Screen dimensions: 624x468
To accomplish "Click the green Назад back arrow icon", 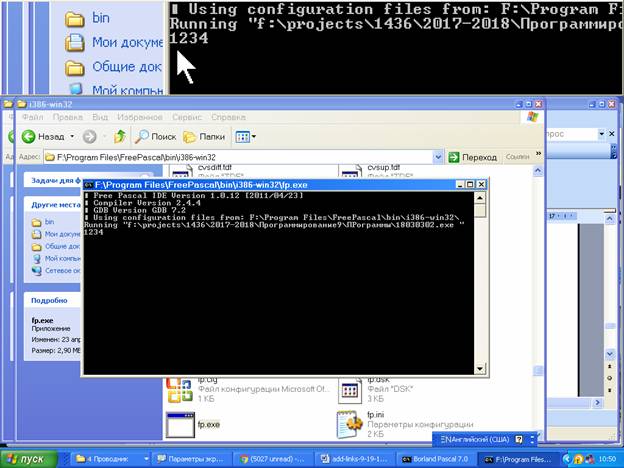I will click(28, 136).
